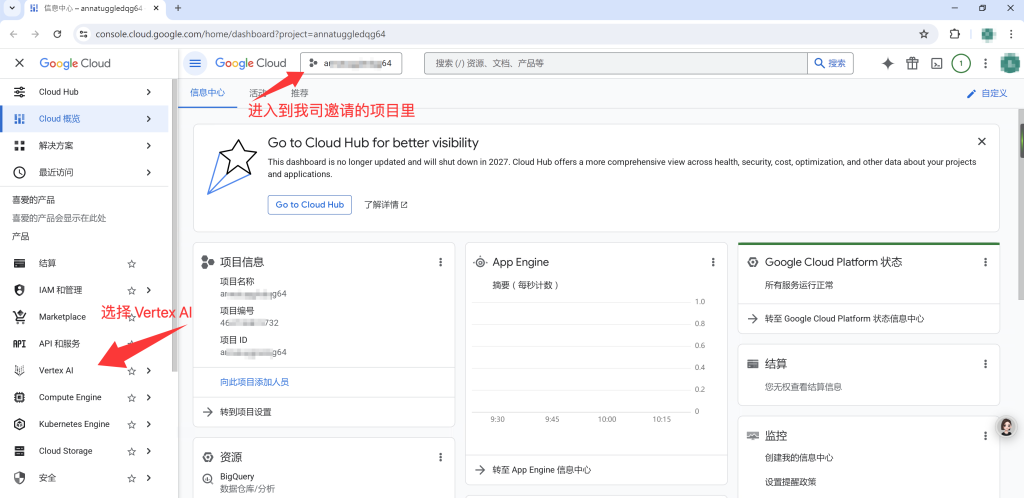The height and width of the screenshot is (498, 1024).
Task: Click 创建我的信息中心 link
Action: [799, 458]
